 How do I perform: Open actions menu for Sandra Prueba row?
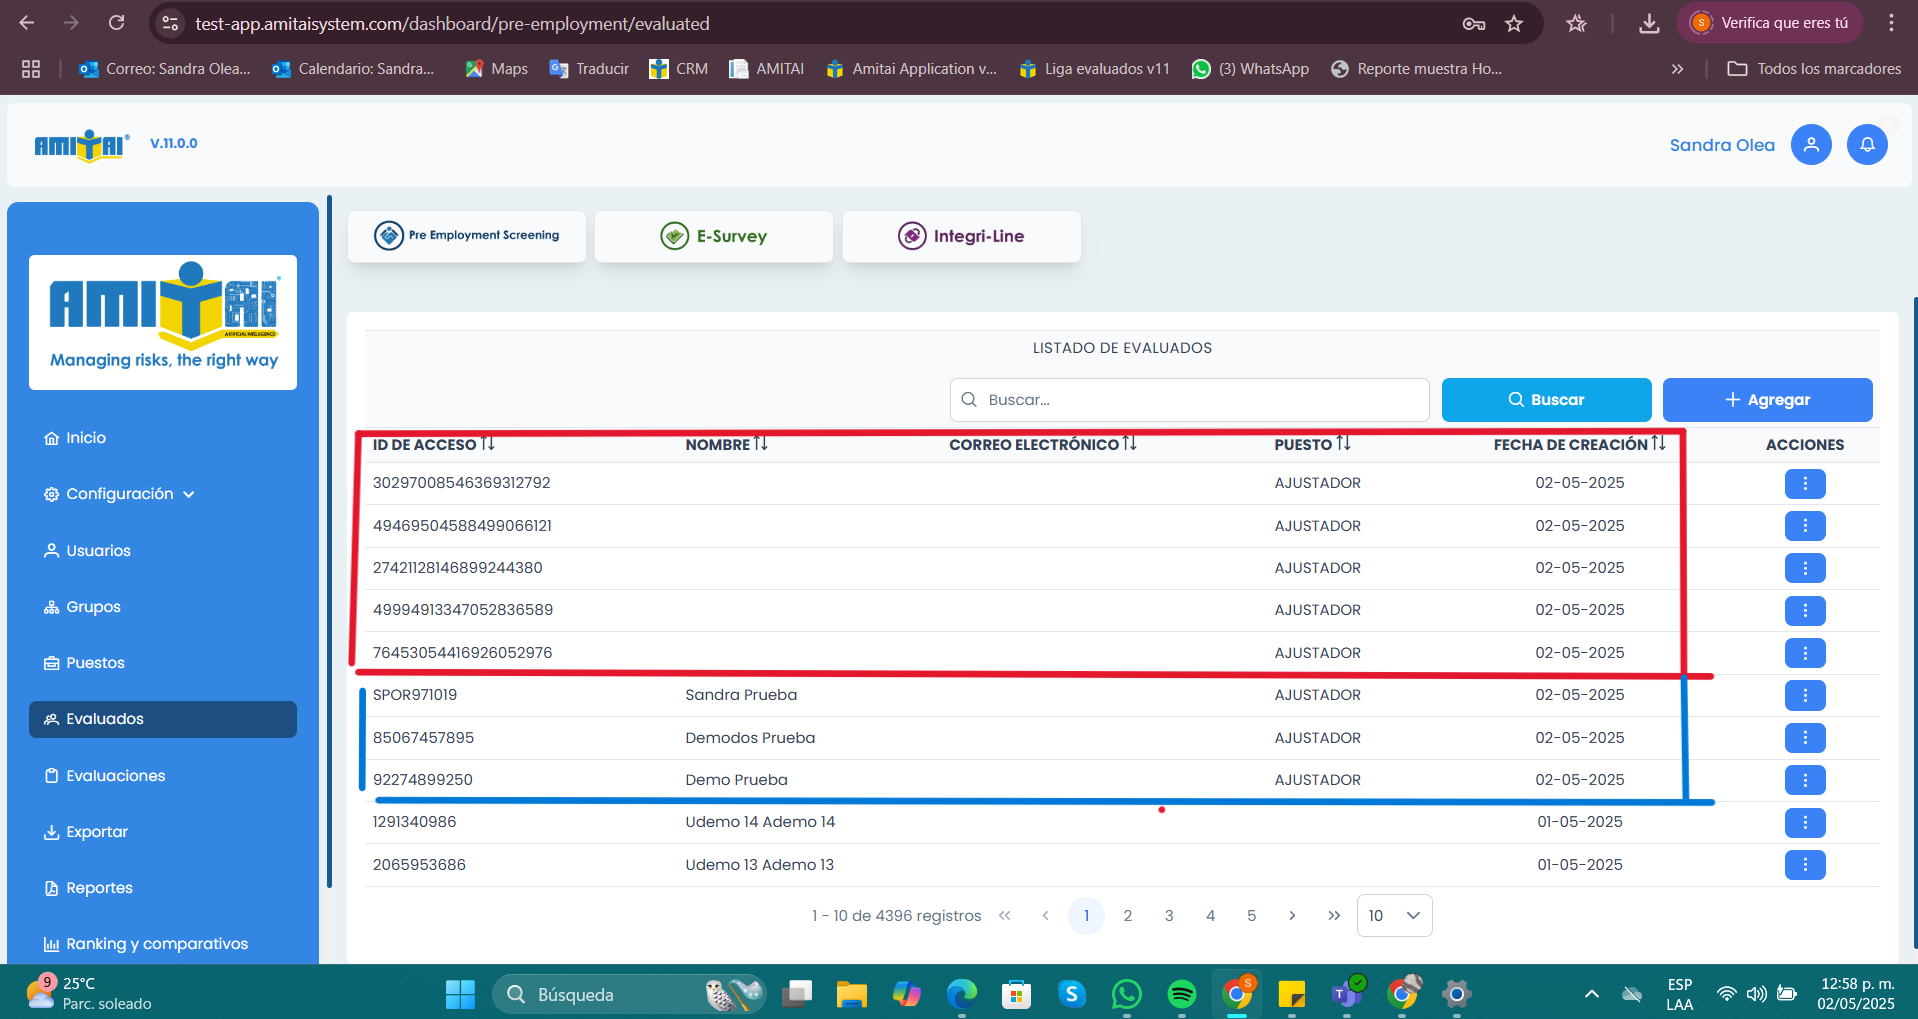(1804, 695)
